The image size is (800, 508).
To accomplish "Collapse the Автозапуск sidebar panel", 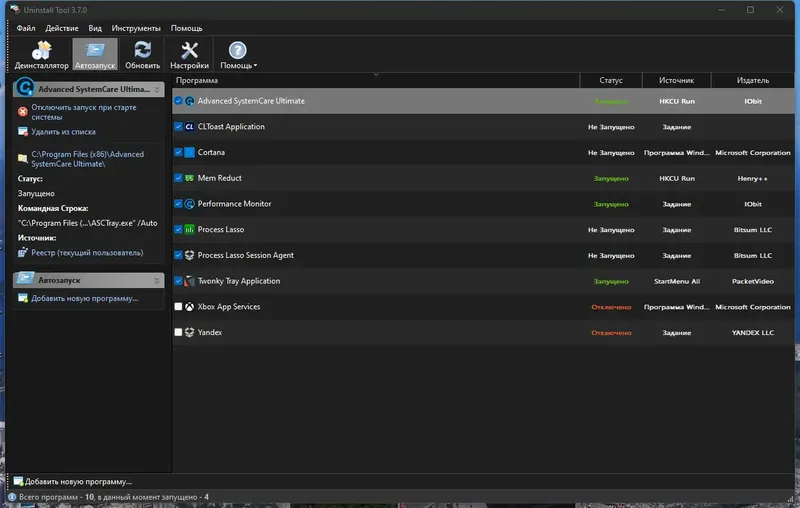I will (157, 280).
